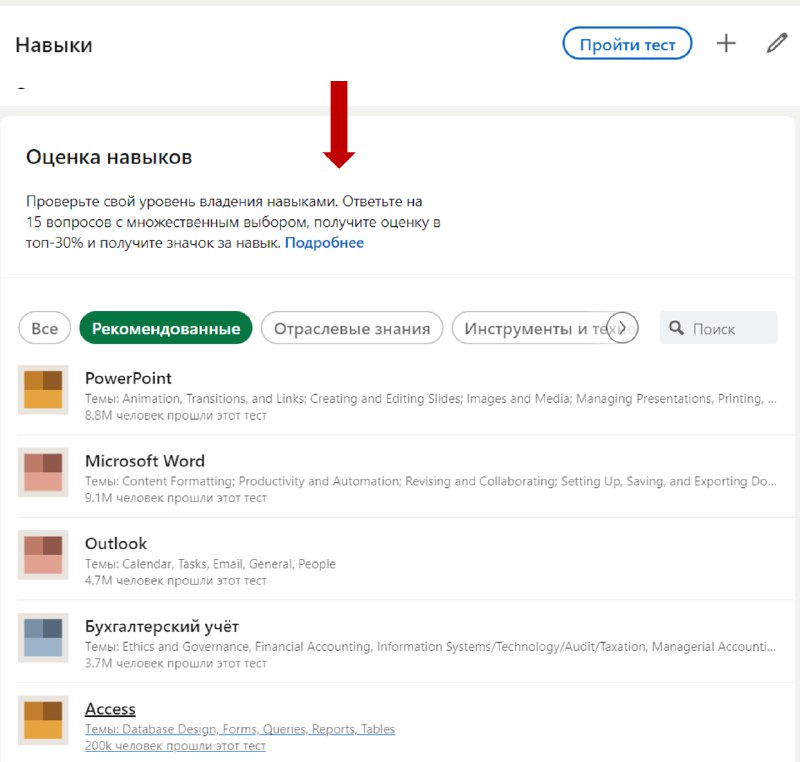This screenshot has height=762, width=800.
Task: Open the PowerPoint skill test title
Action: tap(128, 378)
